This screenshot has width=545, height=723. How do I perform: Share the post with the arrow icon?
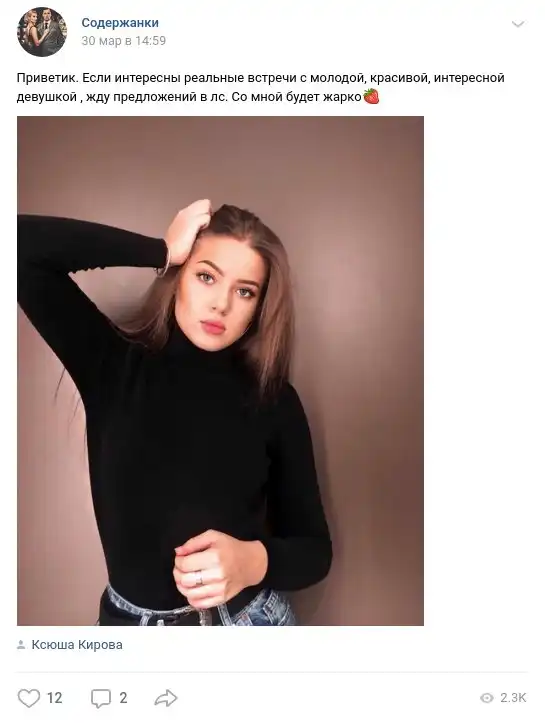166,698
